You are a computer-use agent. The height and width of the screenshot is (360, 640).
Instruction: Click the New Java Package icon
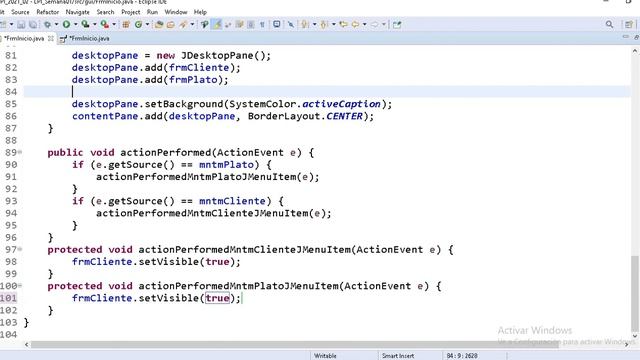[x=126, y=25]
